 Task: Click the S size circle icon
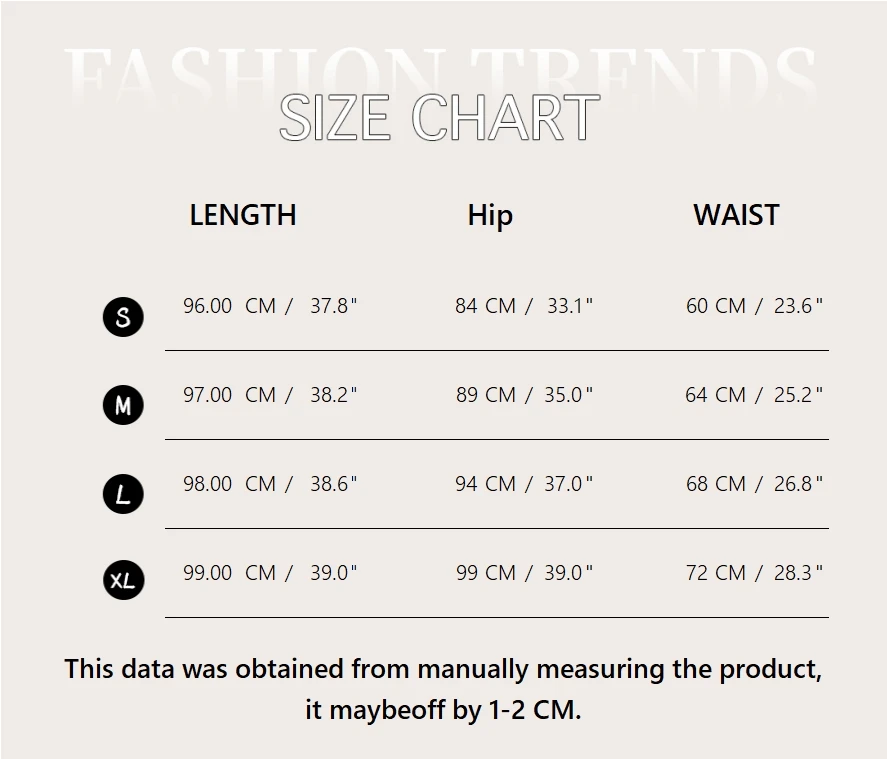(123, 317)
